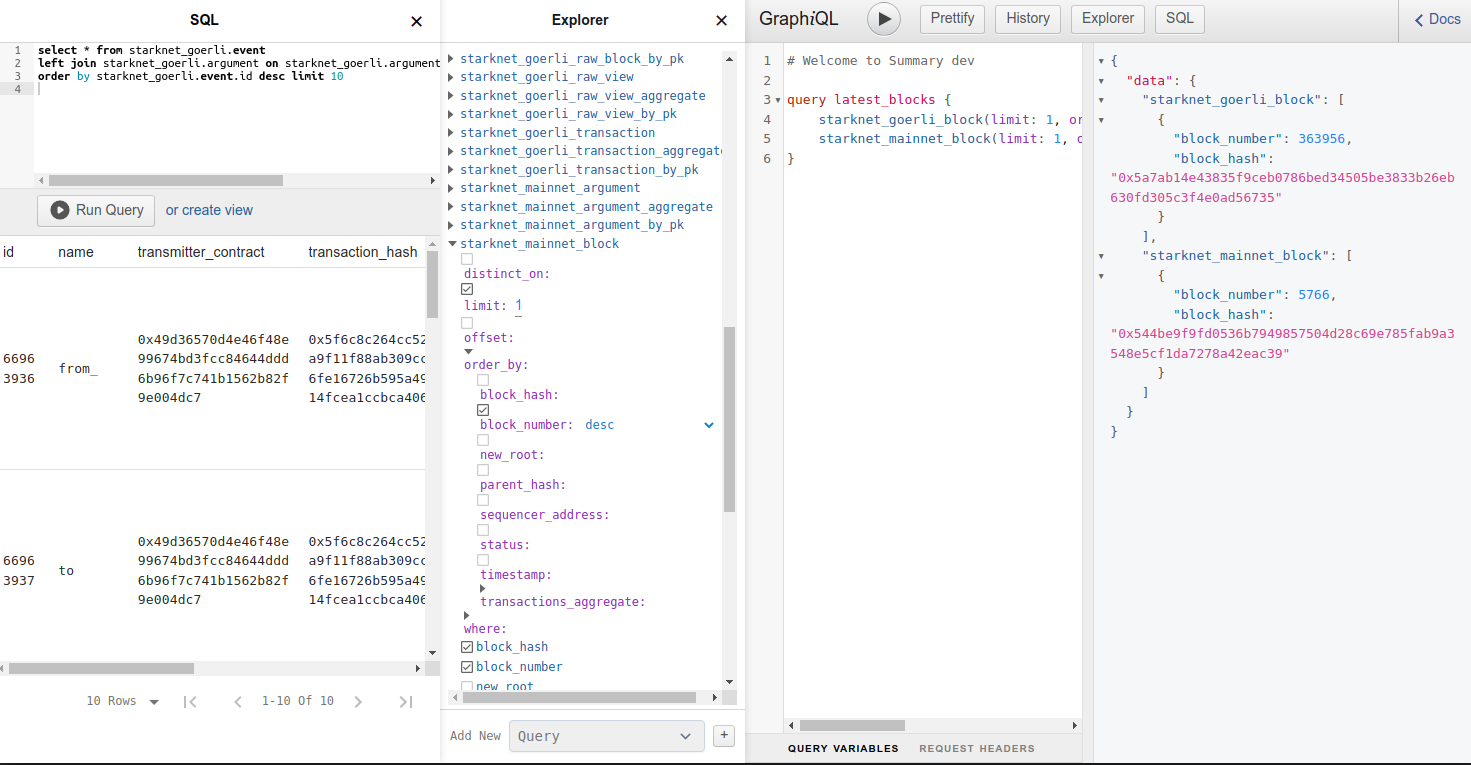Click block_number value 363956 in response
This screenshot has height=765, width=1471.
coord(1322,139)
